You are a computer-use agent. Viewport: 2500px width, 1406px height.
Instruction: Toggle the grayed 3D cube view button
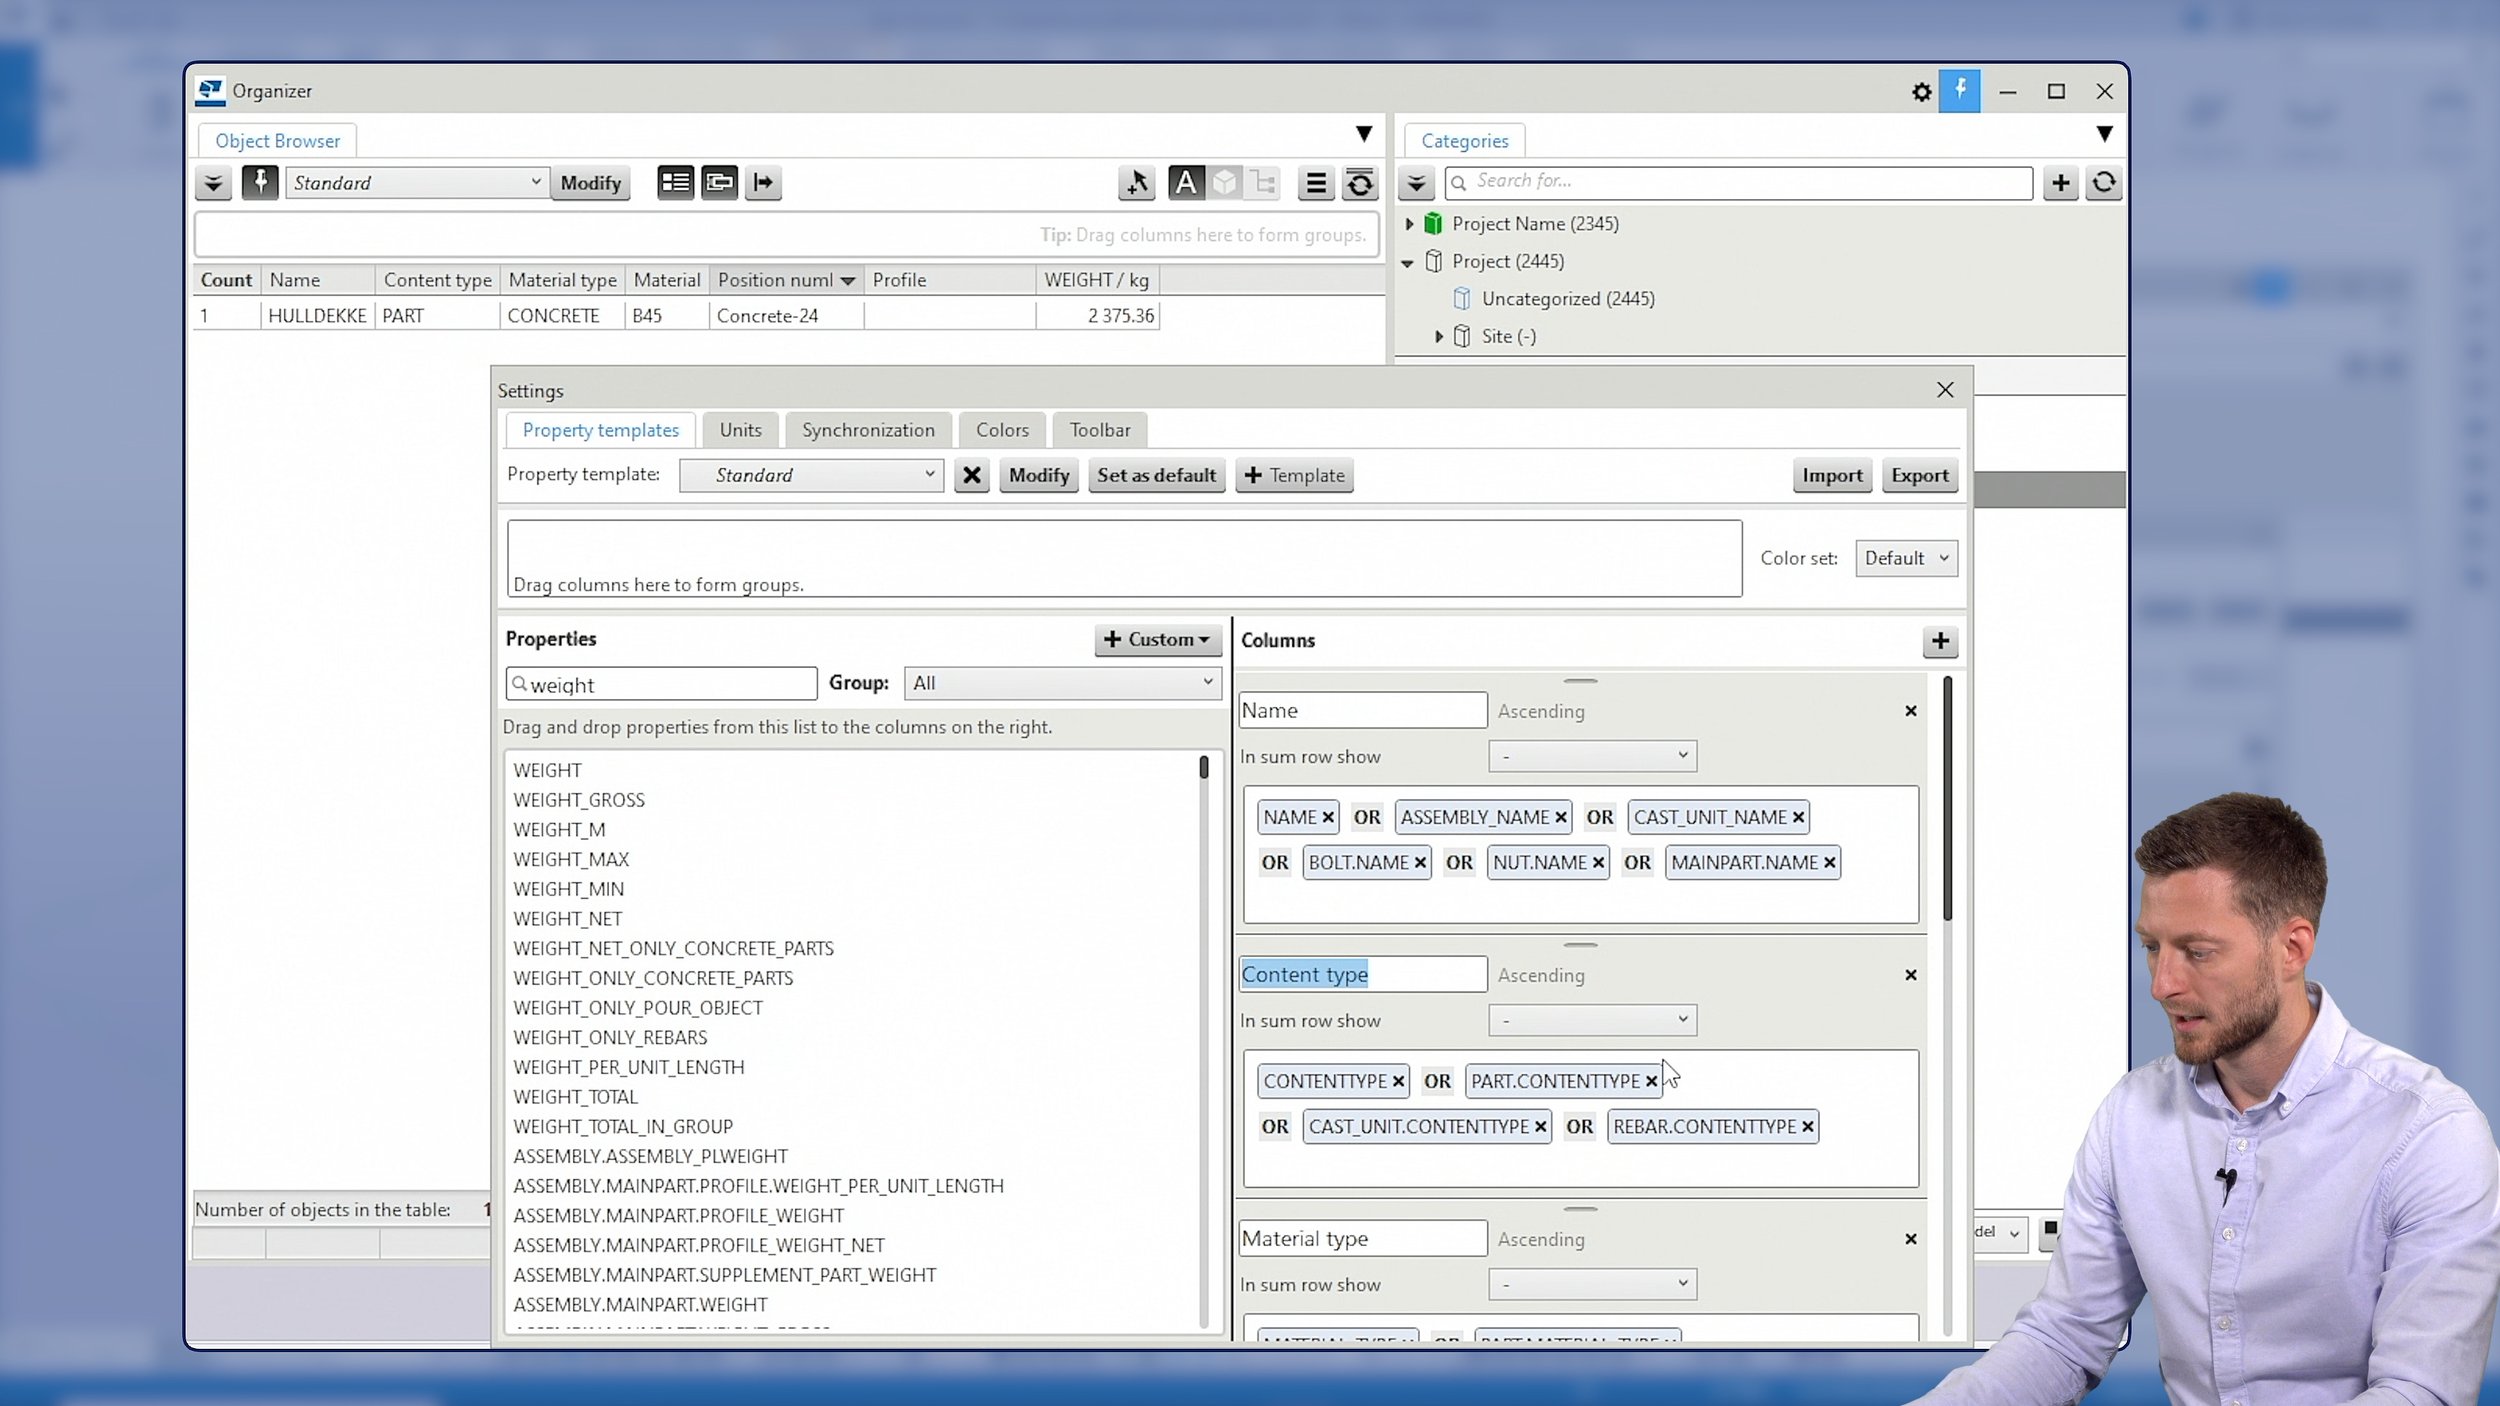tap(1225, 183)
